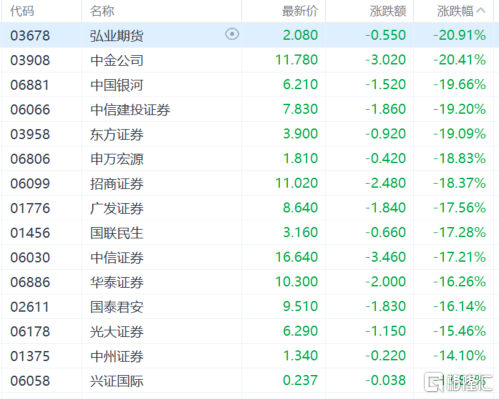499x399 pixels.
Task: Click price 10.300 of 华泰证券
Action: tap(297, 282)
